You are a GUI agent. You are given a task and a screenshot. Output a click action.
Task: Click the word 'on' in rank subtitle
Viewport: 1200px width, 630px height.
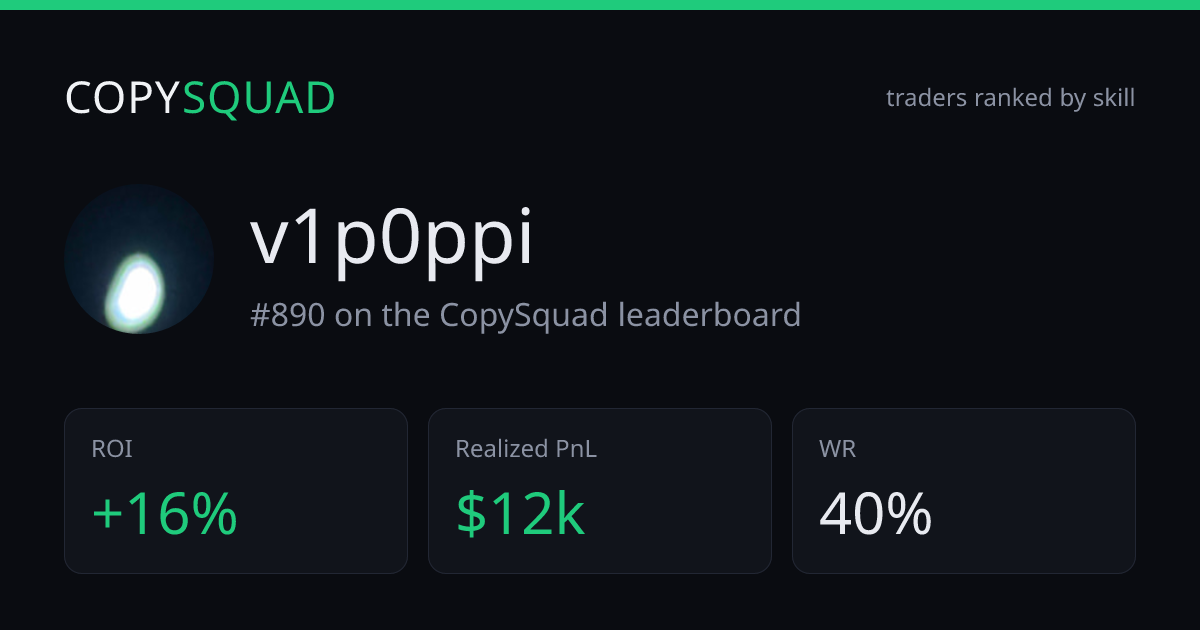click(x=350, y=316)
